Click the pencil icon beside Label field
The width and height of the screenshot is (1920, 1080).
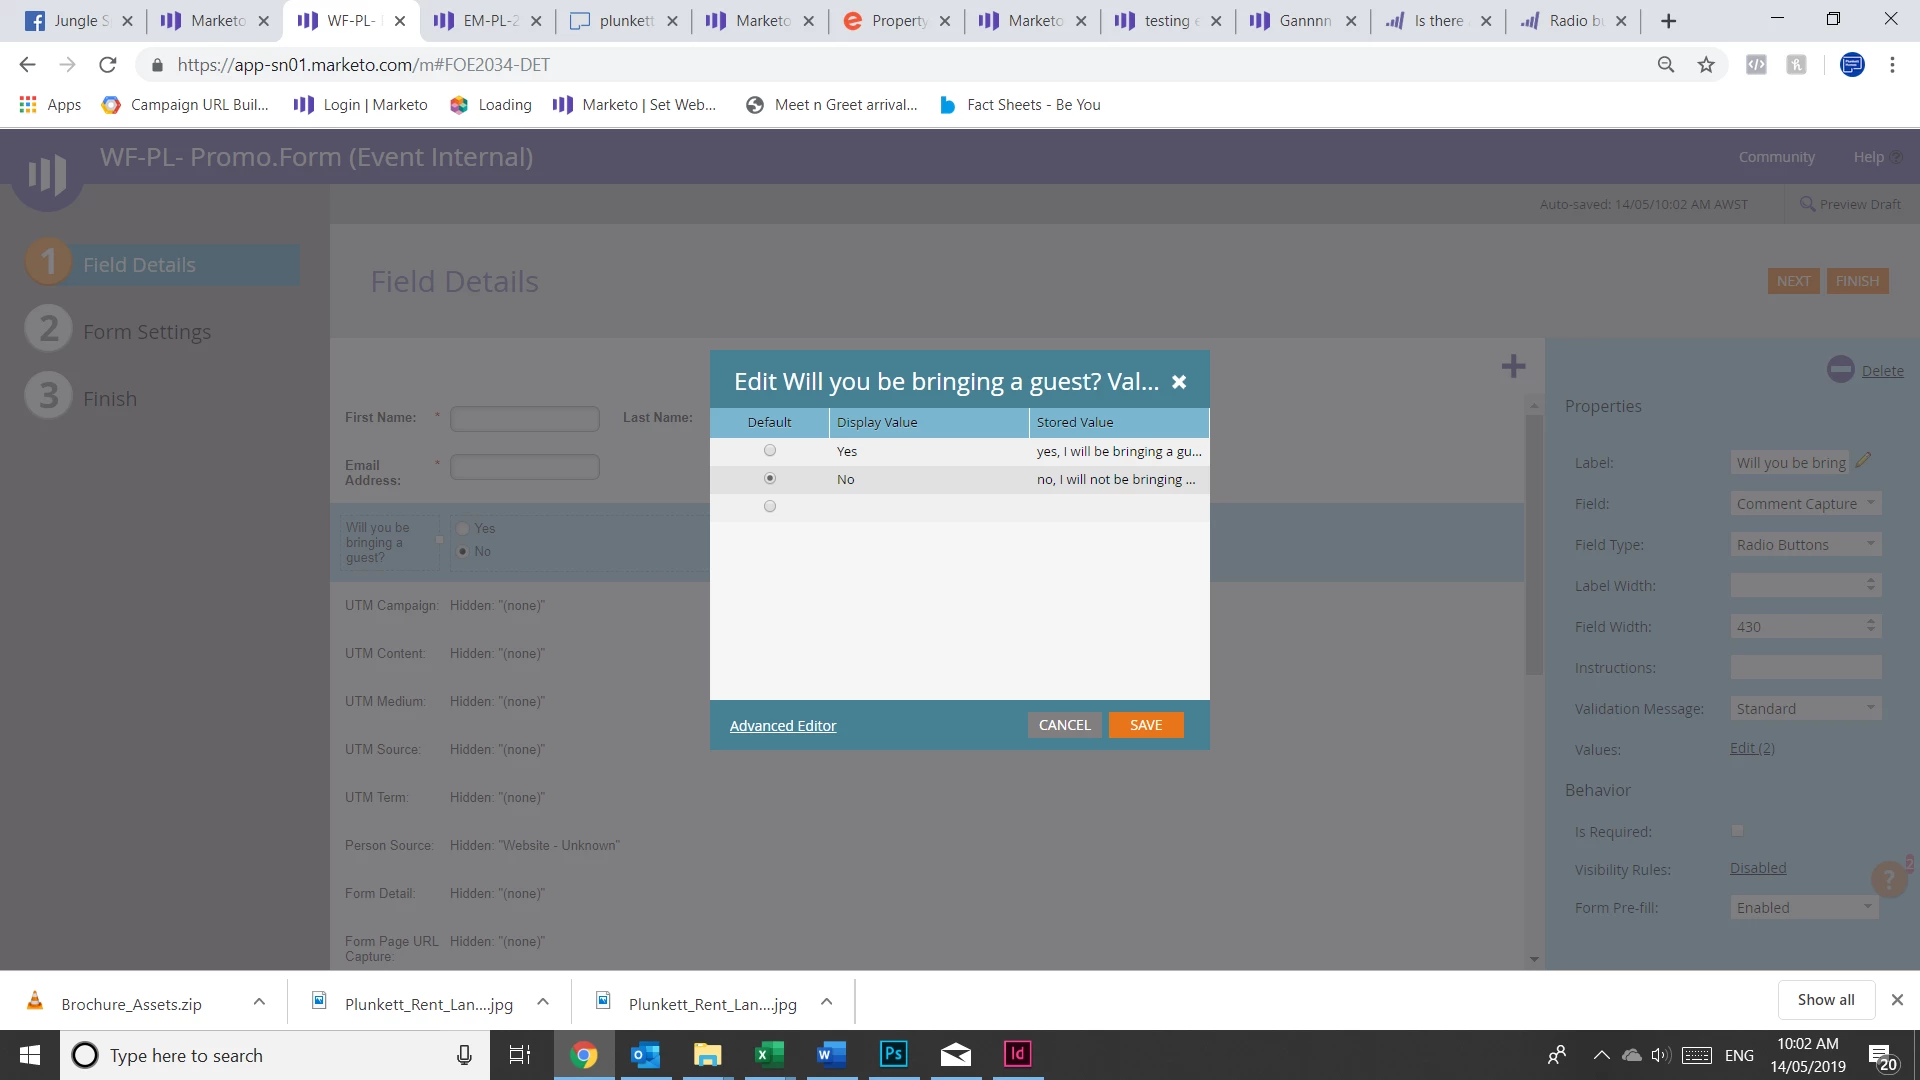tap(1863, 461)
